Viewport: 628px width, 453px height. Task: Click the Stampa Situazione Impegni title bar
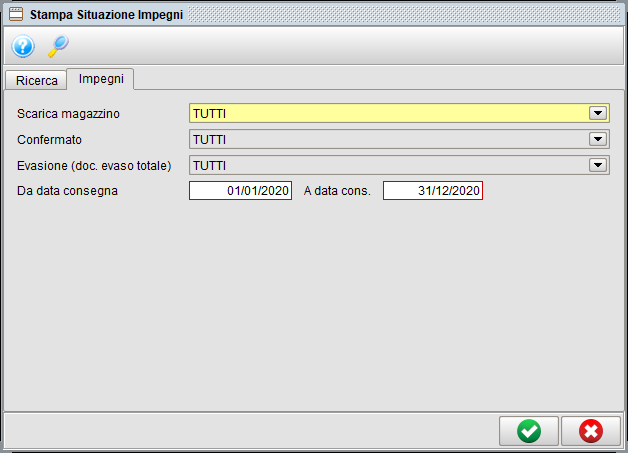tap(300, 15)
